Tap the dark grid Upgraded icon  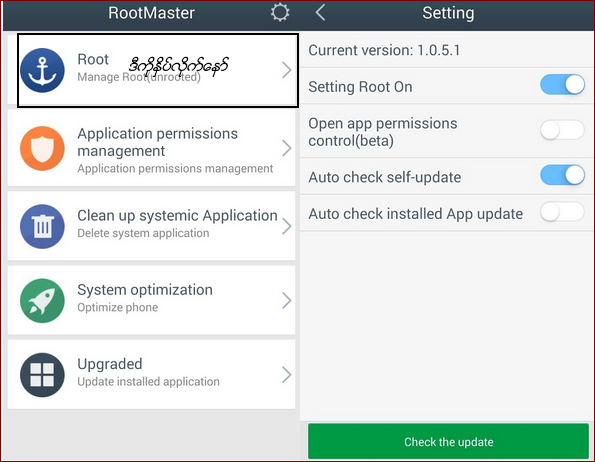click(x=42, y=375)
